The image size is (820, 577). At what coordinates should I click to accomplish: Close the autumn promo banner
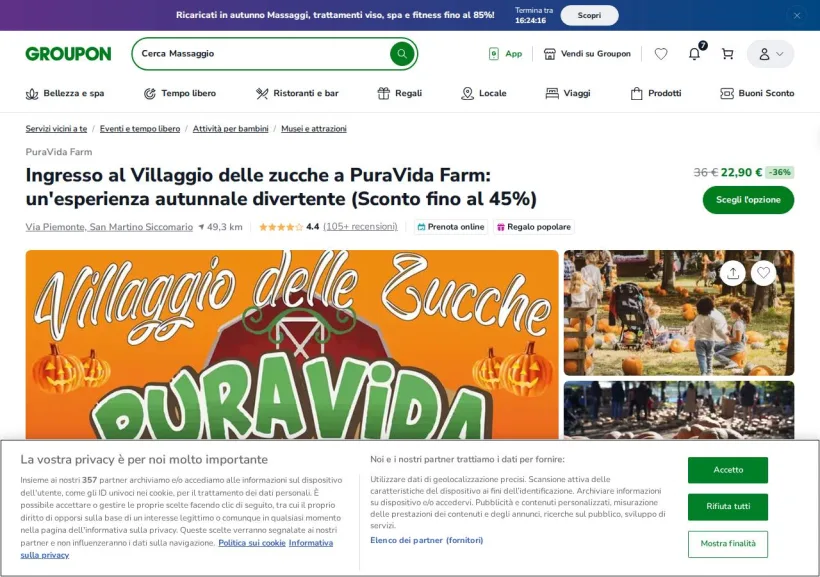pyautogui.click(x=796, y=16)
